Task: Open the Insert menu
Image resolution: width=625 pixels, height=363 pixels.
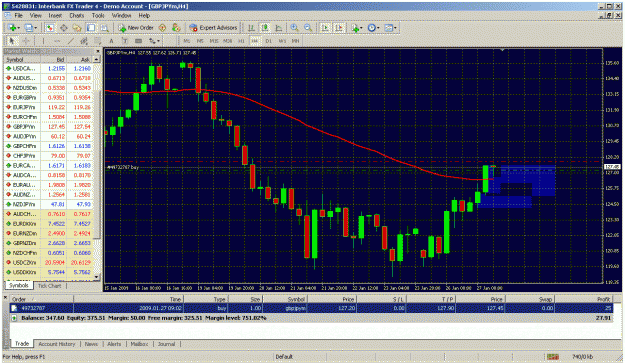Action: (x=55, y=16)
